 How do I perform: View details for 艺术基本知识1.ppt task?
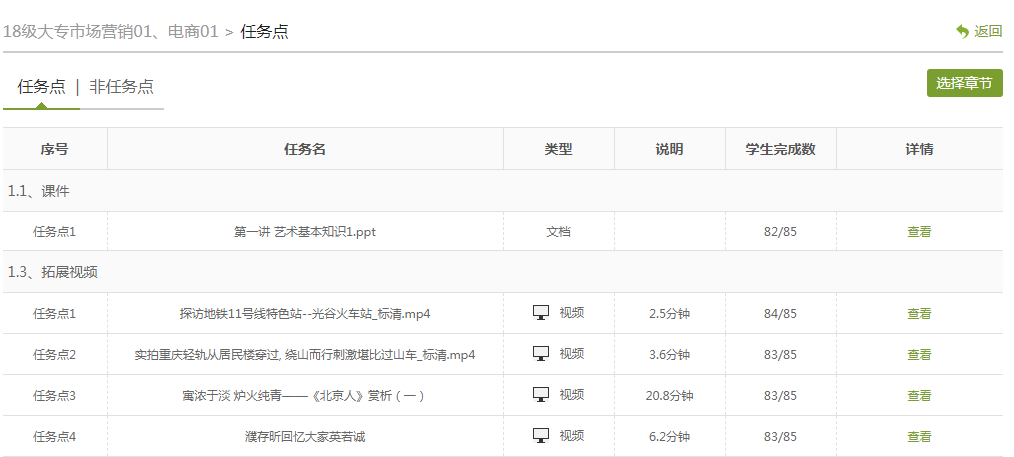(918, 231)
